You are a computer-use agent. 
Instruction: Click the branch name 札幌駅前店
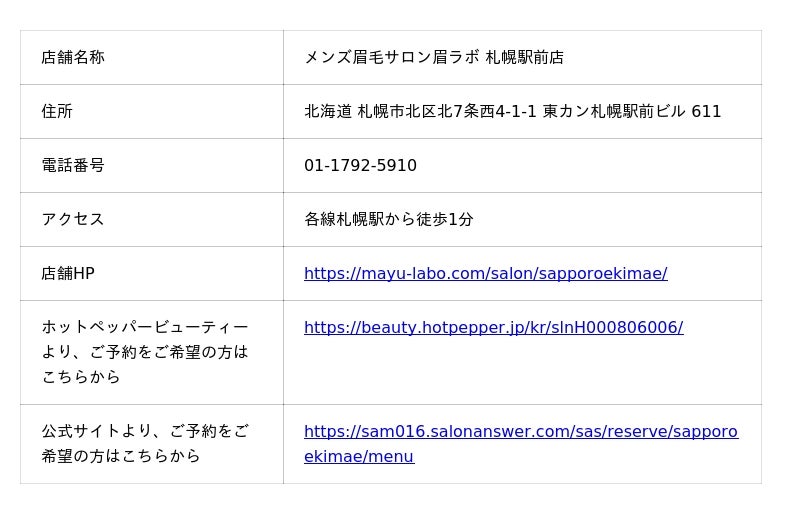[x=525, y=57]
